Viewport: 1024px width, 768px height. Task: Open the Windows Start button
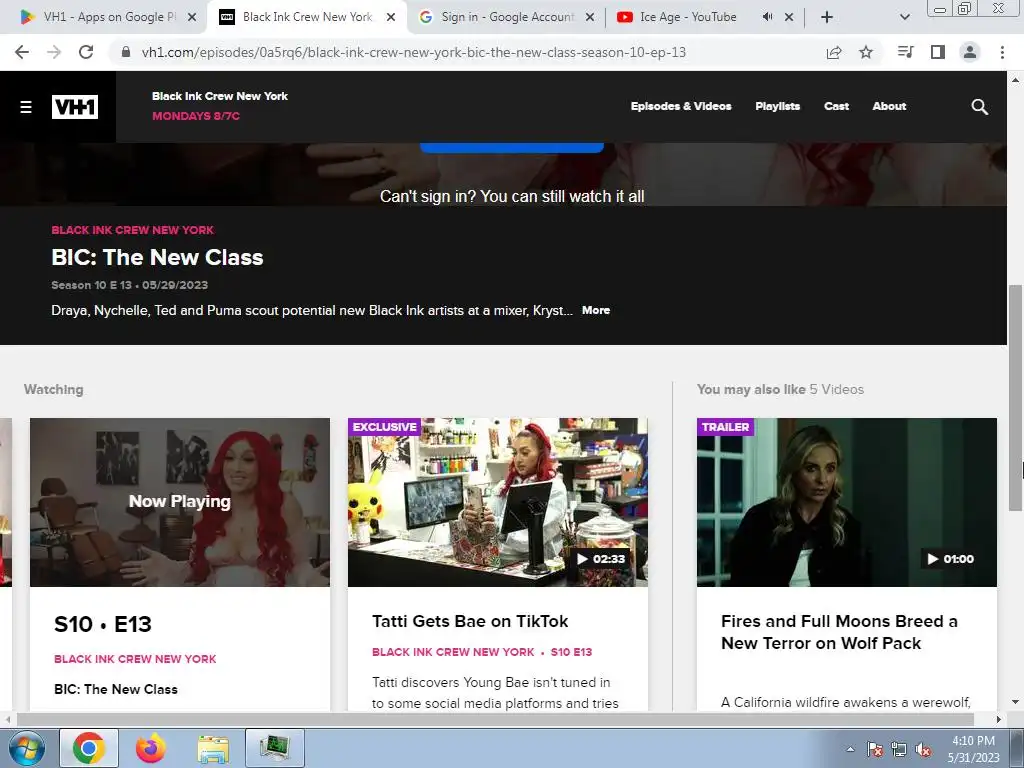coord(26,748)
